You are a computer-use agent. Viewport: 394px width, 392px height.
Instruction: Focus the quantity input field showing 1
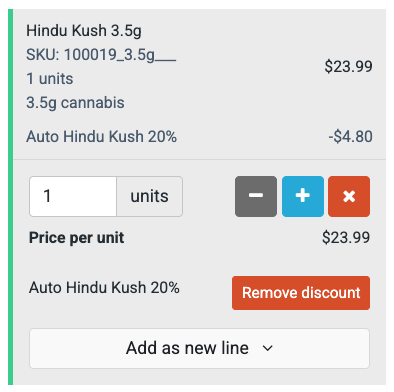tap(73, 197)
